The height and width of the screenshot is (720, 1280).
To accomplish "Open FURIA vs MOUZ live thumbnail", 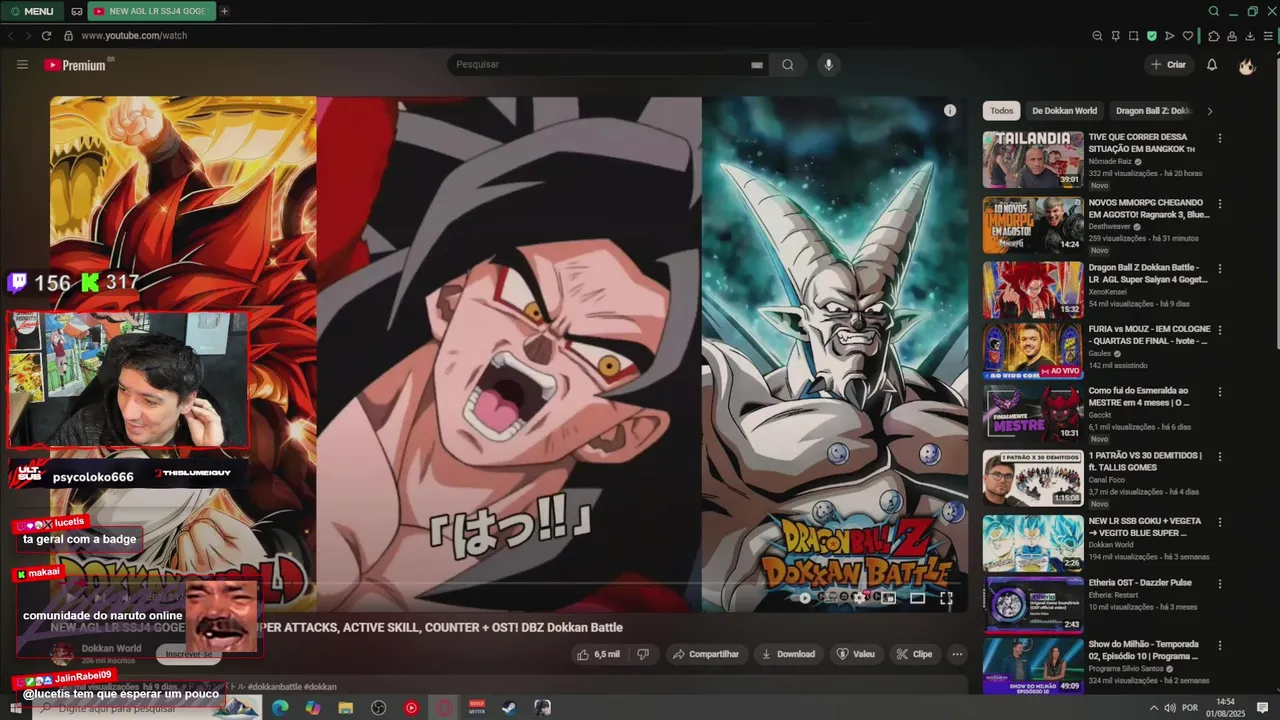I will [x=1033, y=350].
